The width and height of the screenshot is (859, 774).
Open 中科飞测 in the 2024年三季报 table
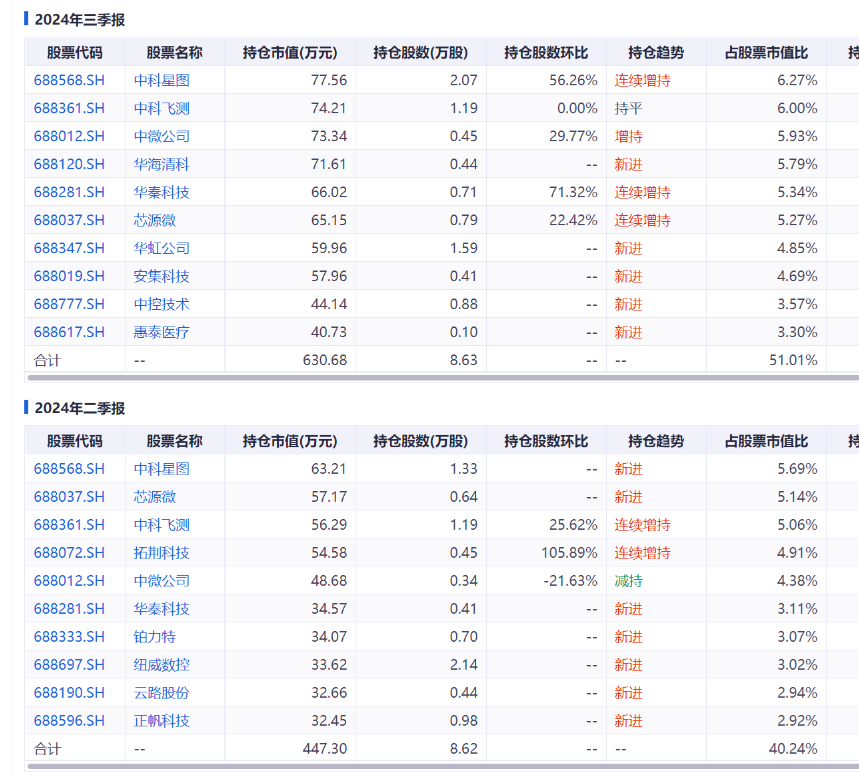point(162,108)
